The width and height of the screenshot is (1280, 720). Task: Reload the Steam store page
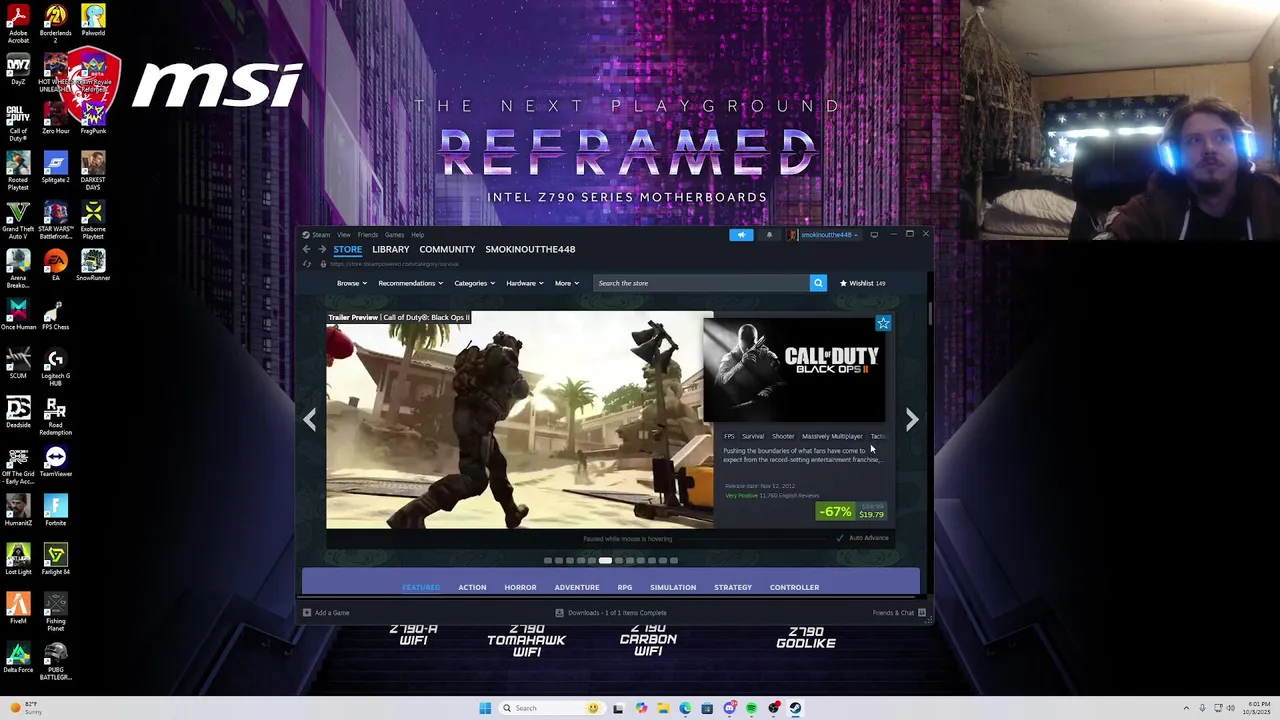point(307,264)
